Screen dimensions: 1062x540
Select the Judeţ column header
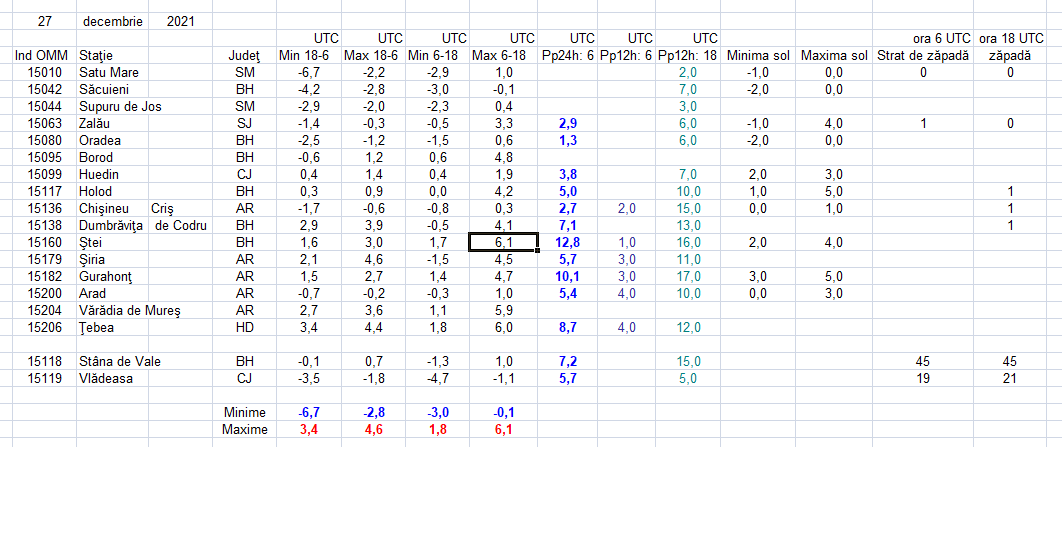pos(244,56)
